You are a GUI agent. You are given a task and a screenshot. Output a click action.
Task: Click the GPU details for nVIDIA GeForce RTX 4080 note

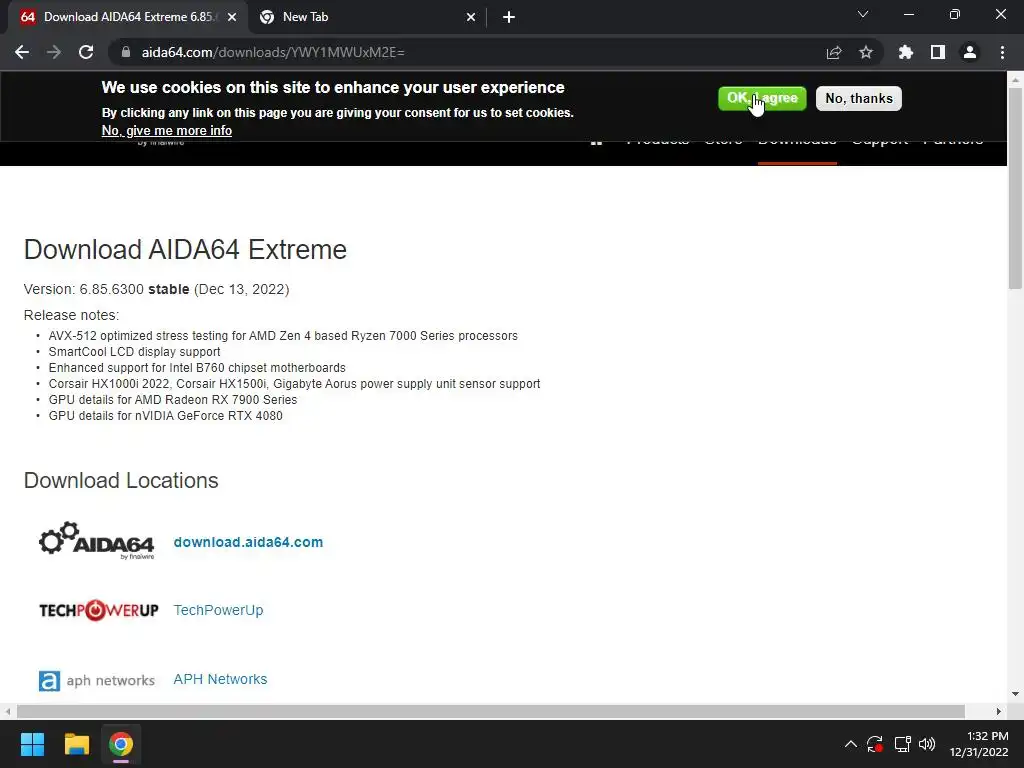coord(166,416)
